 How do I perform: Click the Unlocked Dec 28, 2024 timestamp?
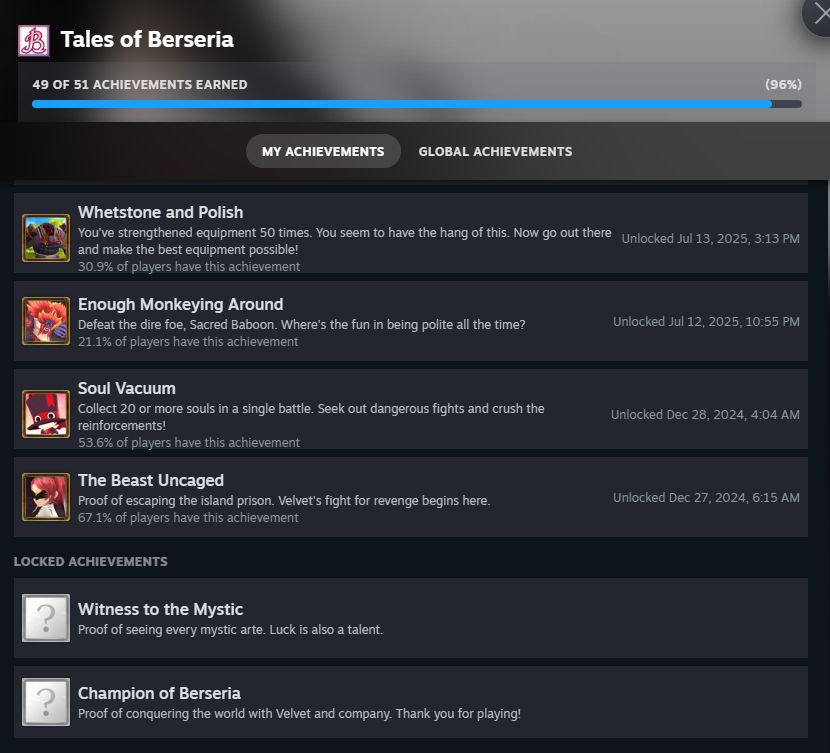(705, 415)
